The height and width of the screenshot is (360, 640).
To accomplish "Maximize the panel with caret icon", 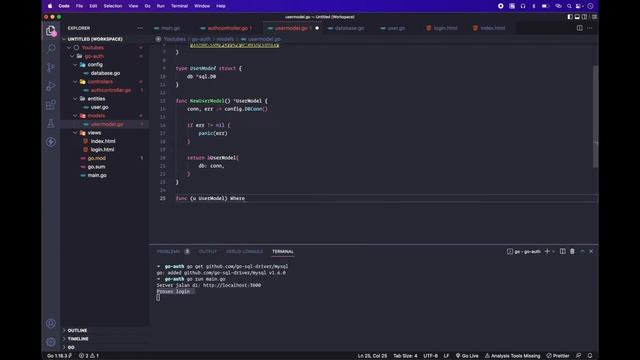I will tap(582, 251).
